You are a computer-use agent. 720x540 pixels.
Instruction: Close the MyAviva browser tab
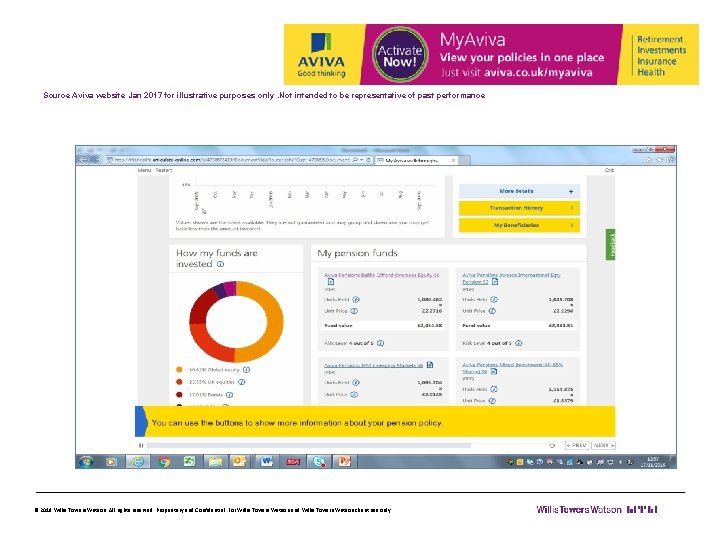[453, 160]
